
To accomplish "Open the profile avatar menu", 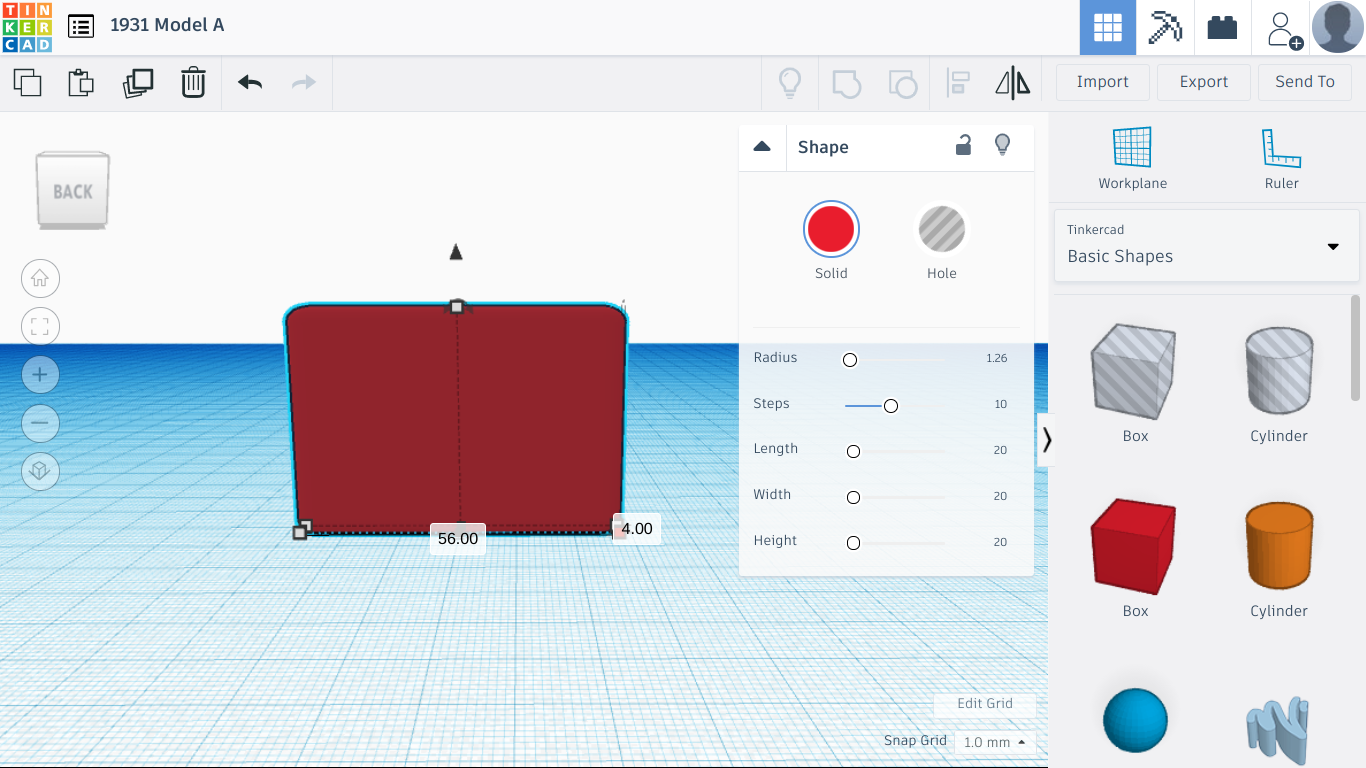I will pyautogui.click(x=1337, y=27).
